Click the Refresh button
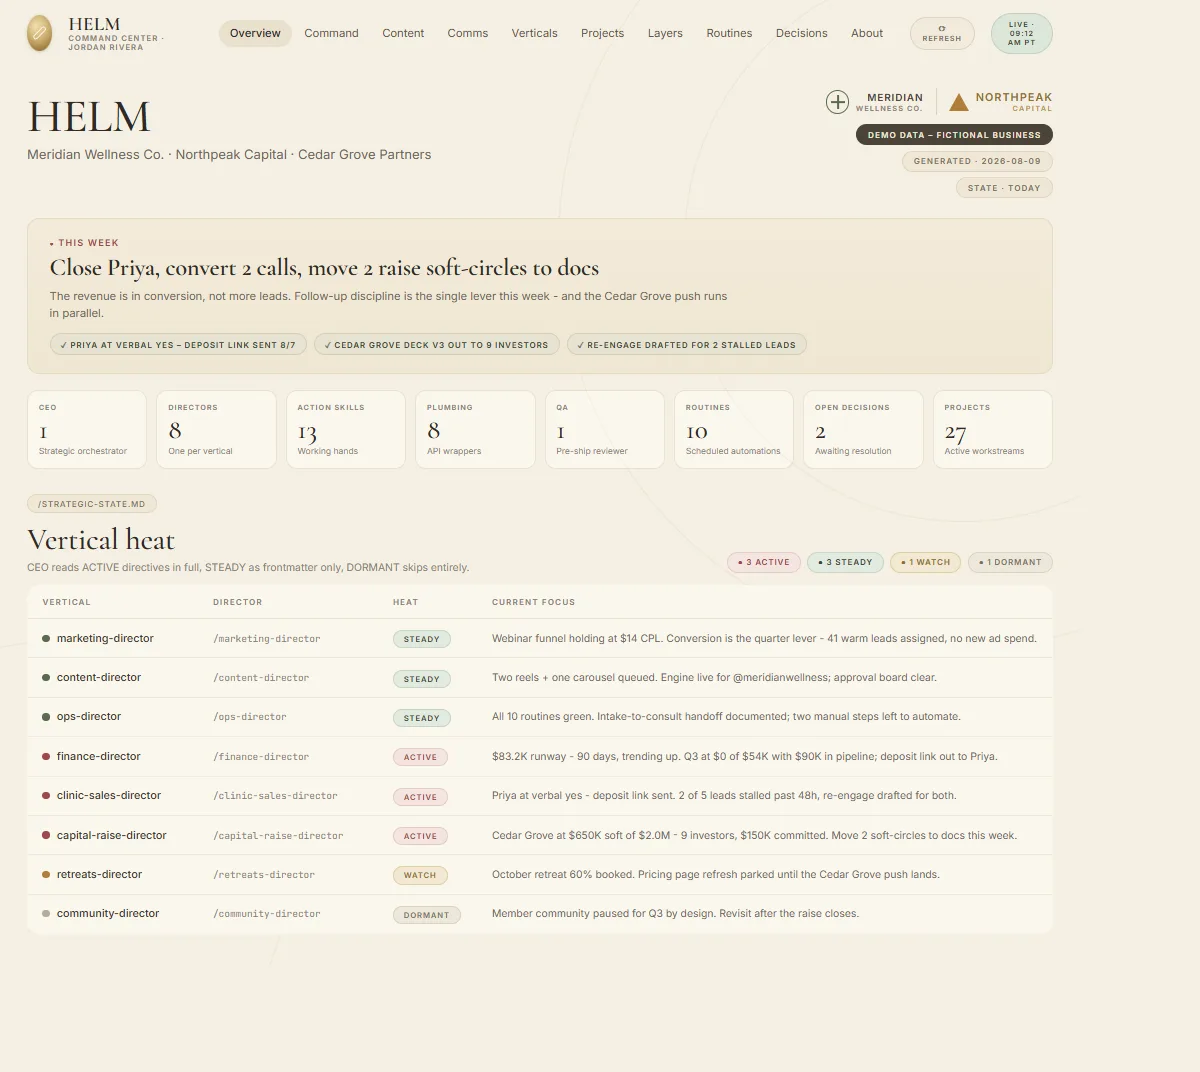The width and height of the screenshot is (1200, 1072). tap(942, 33)
